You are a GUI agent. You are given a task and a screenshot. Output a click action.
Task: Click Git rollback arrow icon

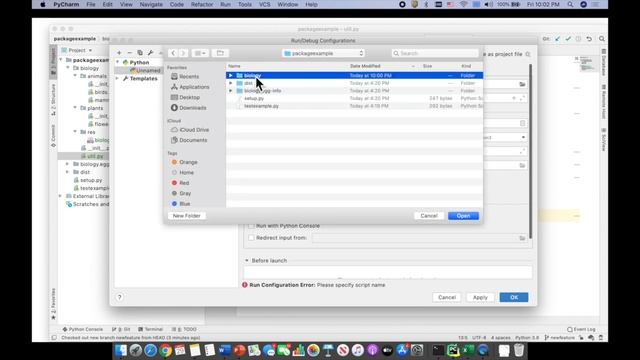point(589,39)
